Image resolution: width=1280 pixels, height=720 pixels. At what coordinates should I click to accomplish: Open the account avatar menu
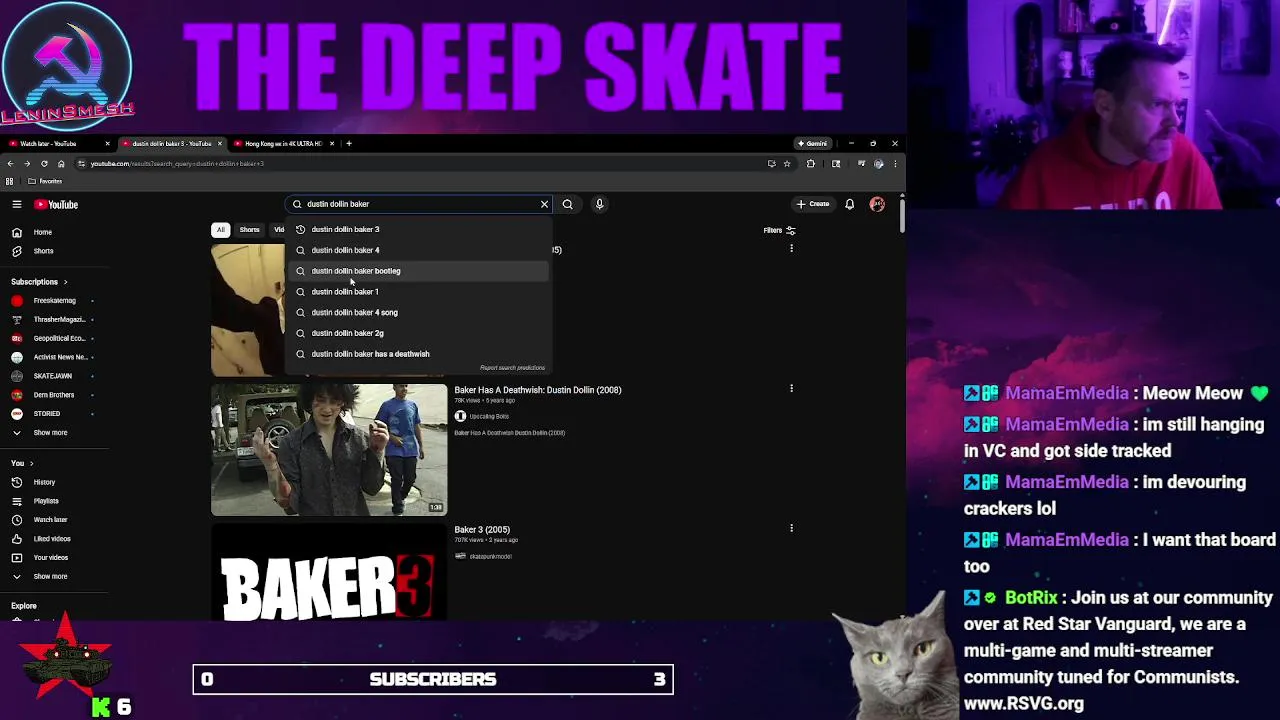(877, 204)
